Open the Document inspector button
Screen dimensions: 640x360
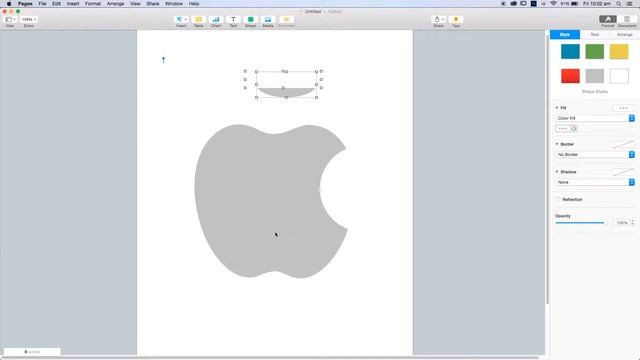627,19
